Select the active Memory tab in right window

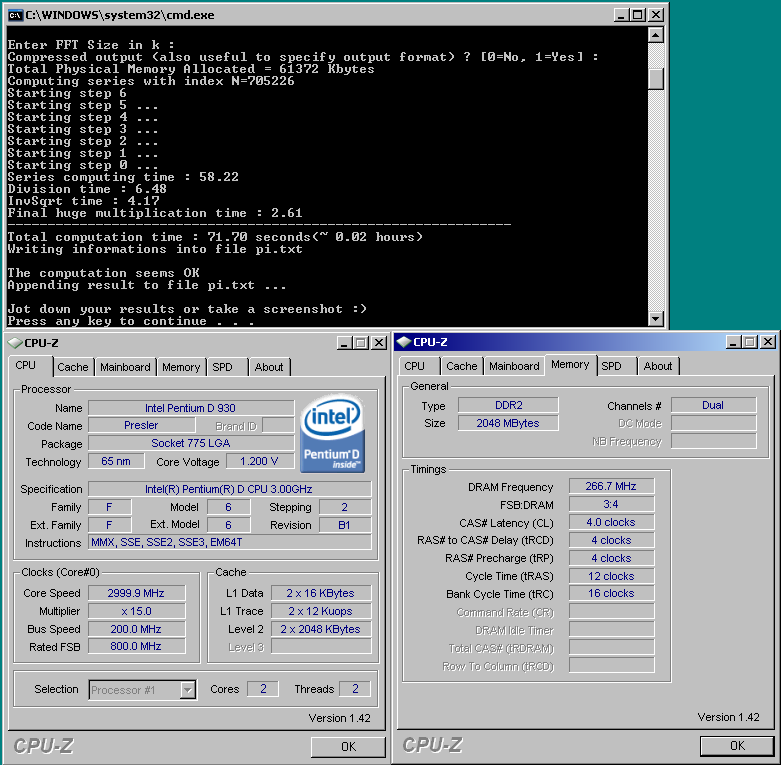click(x=570, y=364)
